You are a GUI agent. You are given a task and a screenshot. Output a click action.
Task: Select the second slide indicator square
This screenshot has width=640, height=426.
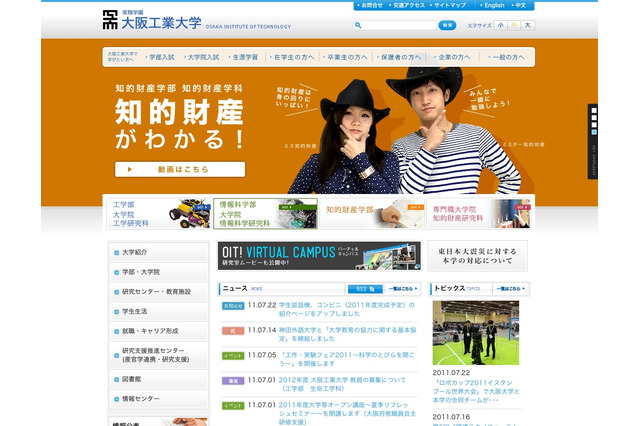coord(594,118)
